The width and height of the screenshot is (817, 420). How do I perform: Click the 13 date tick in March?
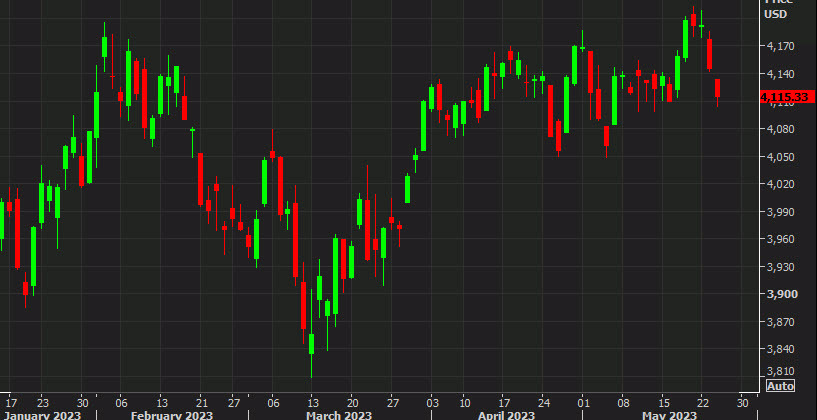pyautogui.click(x=311, y=403)
